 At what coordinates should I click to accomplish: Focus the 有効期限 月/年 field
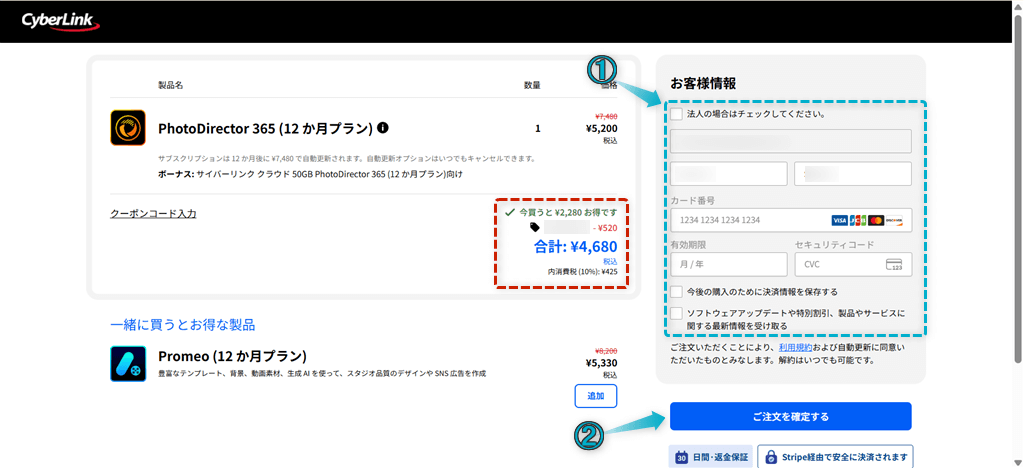729,264
